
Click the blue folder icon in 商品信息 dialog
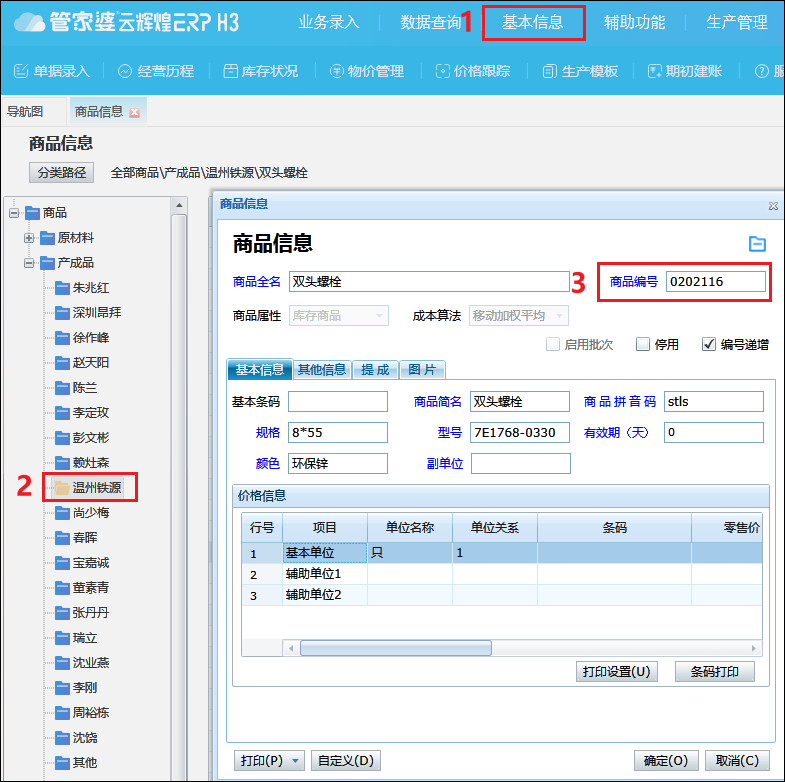click(x=757, y=244)
